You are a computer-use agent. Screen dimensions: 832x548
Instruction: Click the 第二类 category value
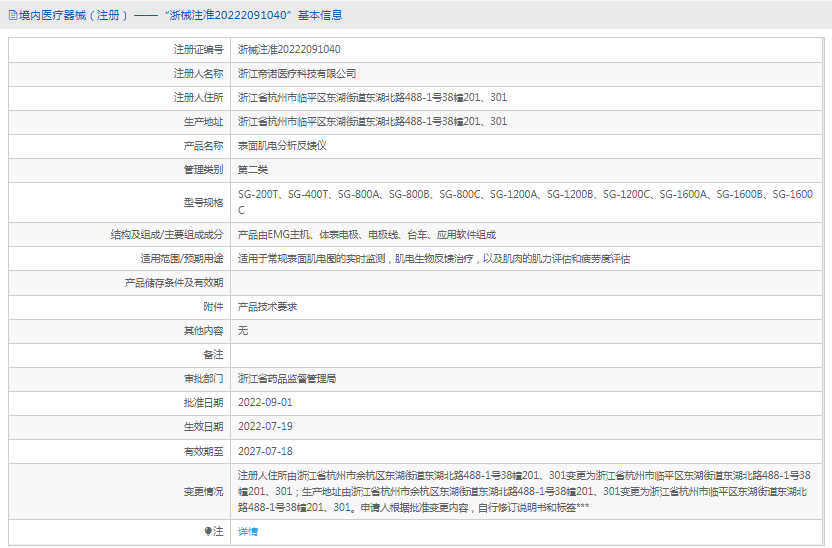tap(253, 170)
